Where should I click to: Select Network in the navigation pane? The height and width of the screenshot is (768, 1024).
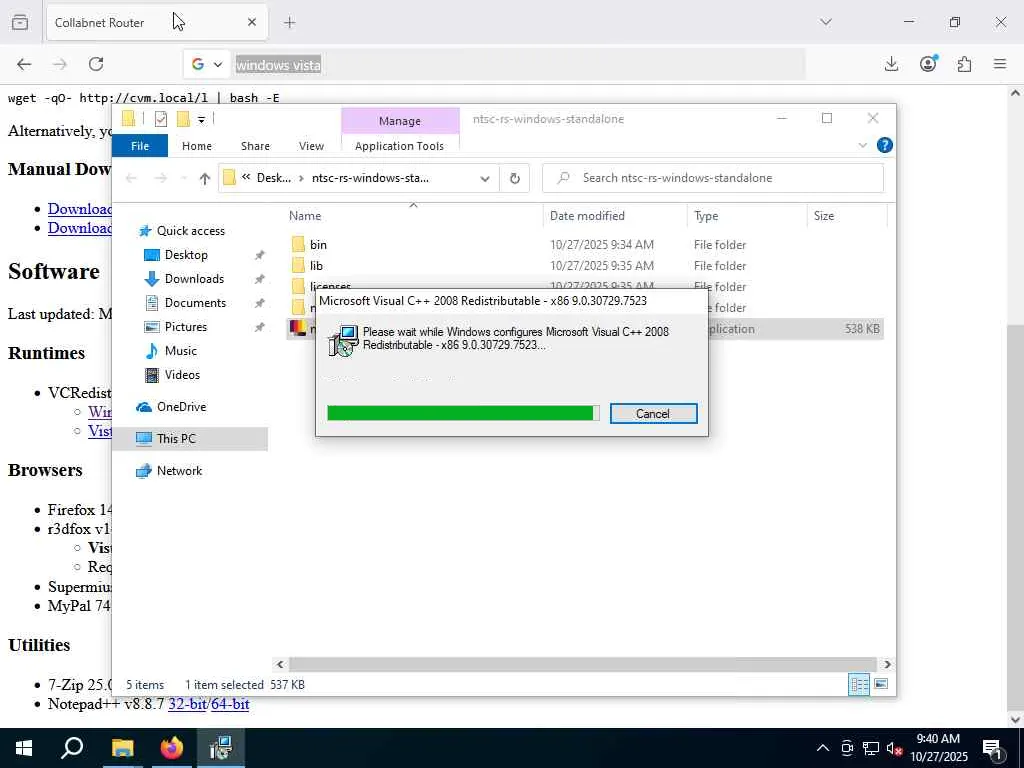(x=179, y=471)
